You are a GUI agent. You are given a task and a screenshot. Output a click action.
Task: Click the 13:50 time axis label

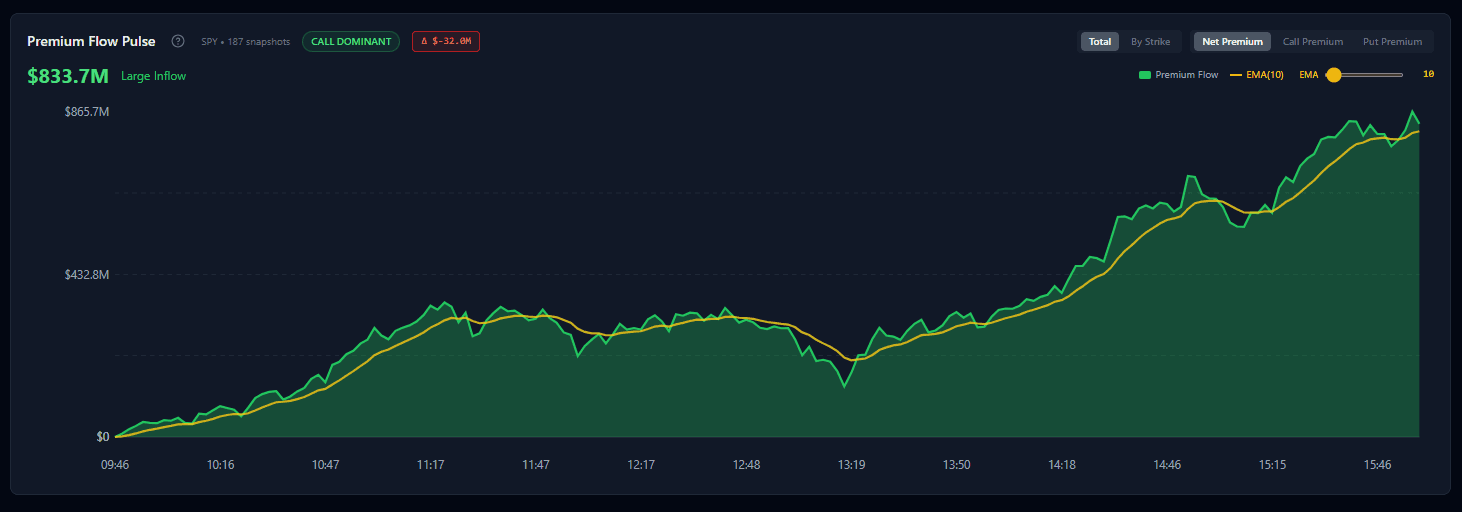click(957, 465)
